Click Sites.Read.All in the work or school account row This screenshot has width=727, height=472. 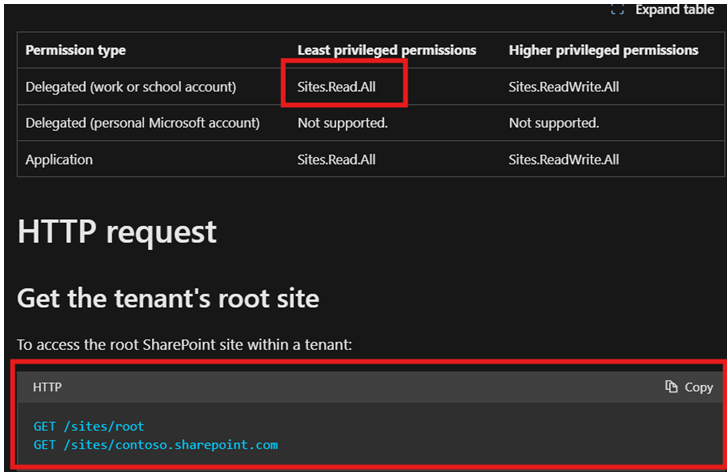point(337,87)
